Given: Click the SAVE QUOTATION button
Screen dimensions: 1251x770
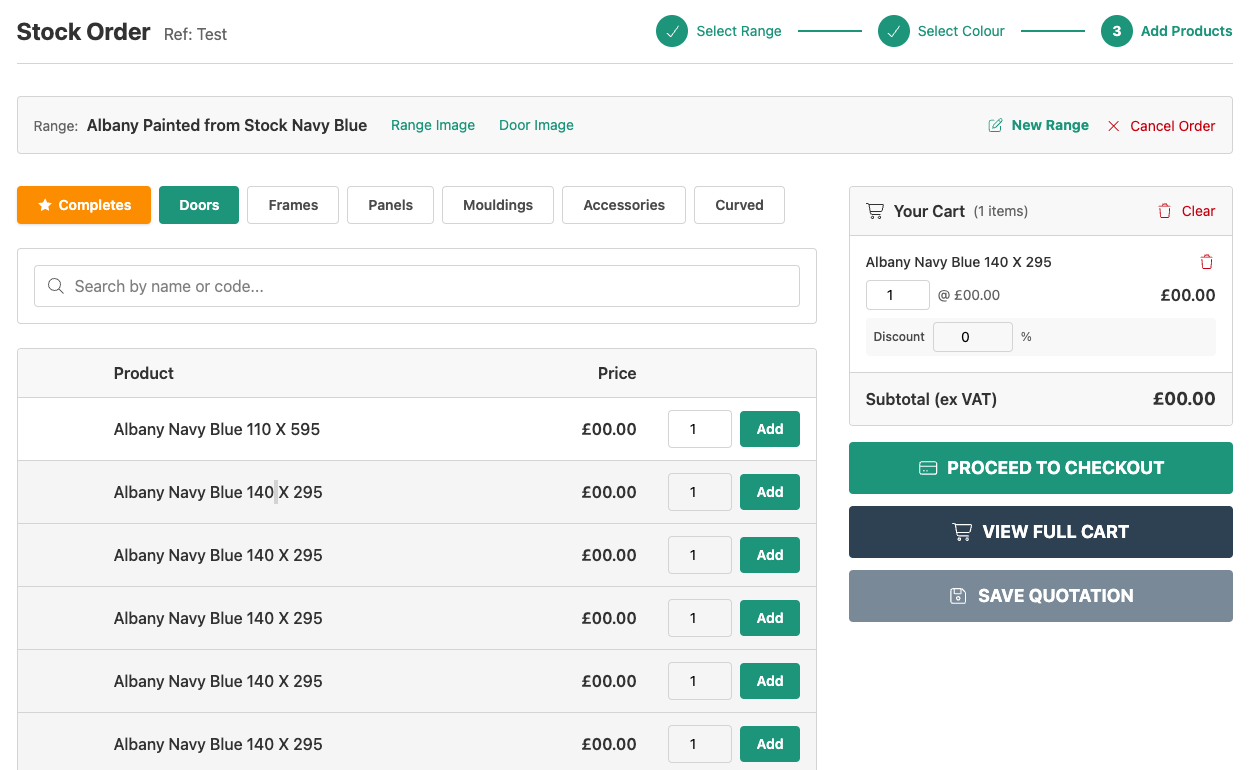Looking at the screenshot, I should (x=1041, y=596).
